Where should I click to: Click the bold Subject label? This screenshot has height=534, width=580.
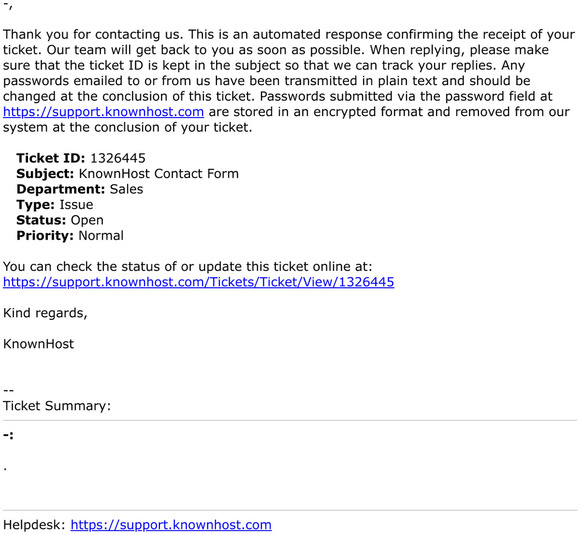[x=45, y=174]
